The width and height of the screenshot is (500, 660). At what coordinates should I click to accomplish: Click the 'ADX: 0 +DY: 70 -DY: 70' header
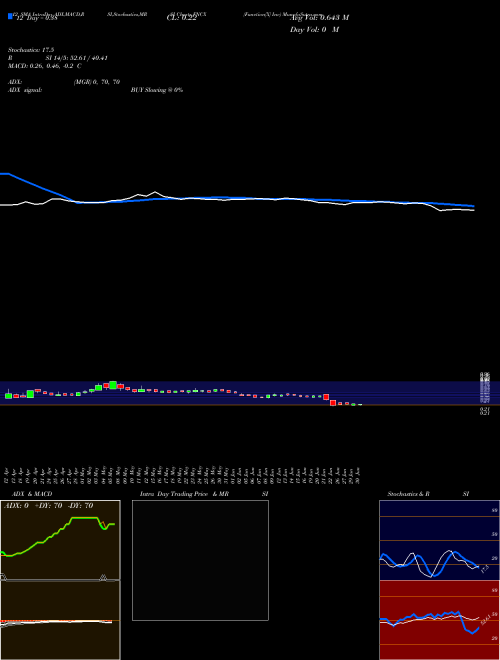(x=48, y=506)
